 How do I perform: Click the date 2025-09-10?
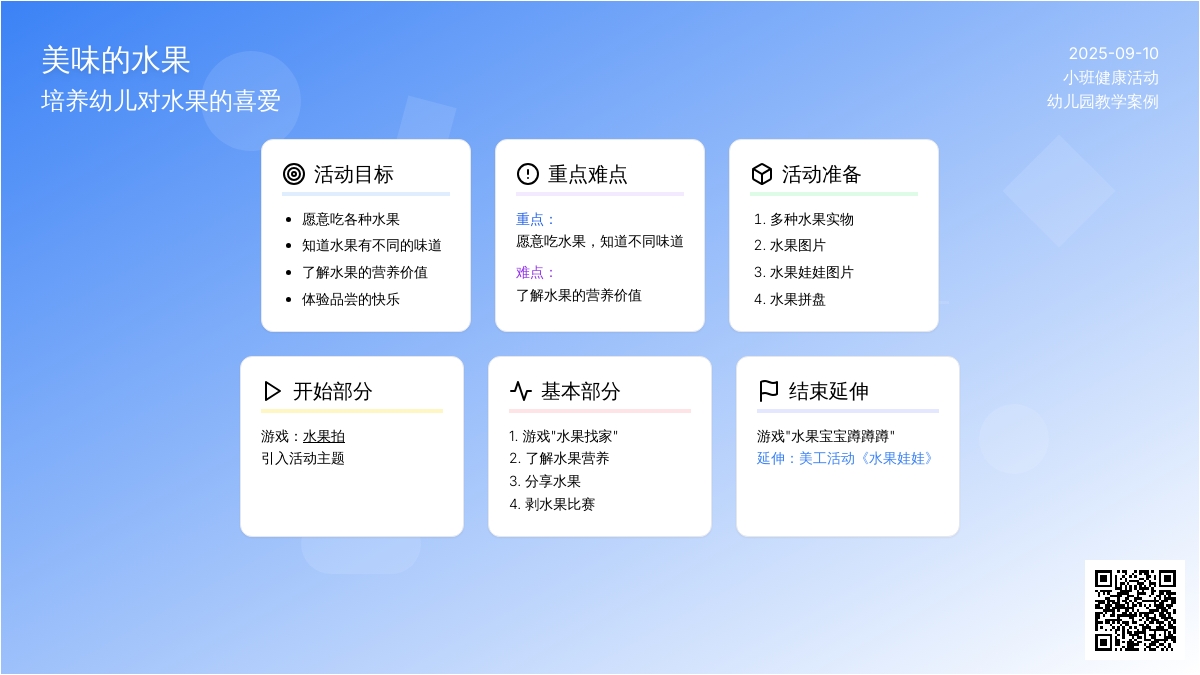tap(1113, 54)
